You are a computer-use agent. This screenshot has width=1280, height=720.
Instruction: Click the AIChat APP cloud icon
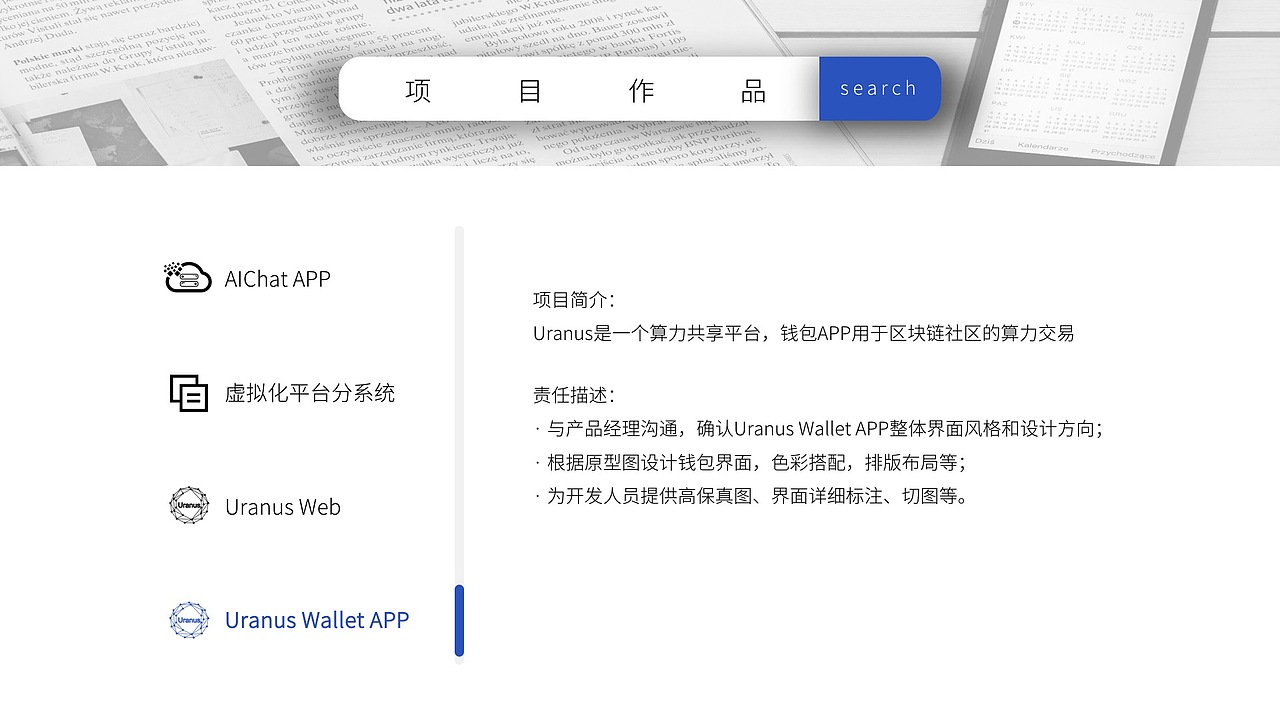(188, 277)
